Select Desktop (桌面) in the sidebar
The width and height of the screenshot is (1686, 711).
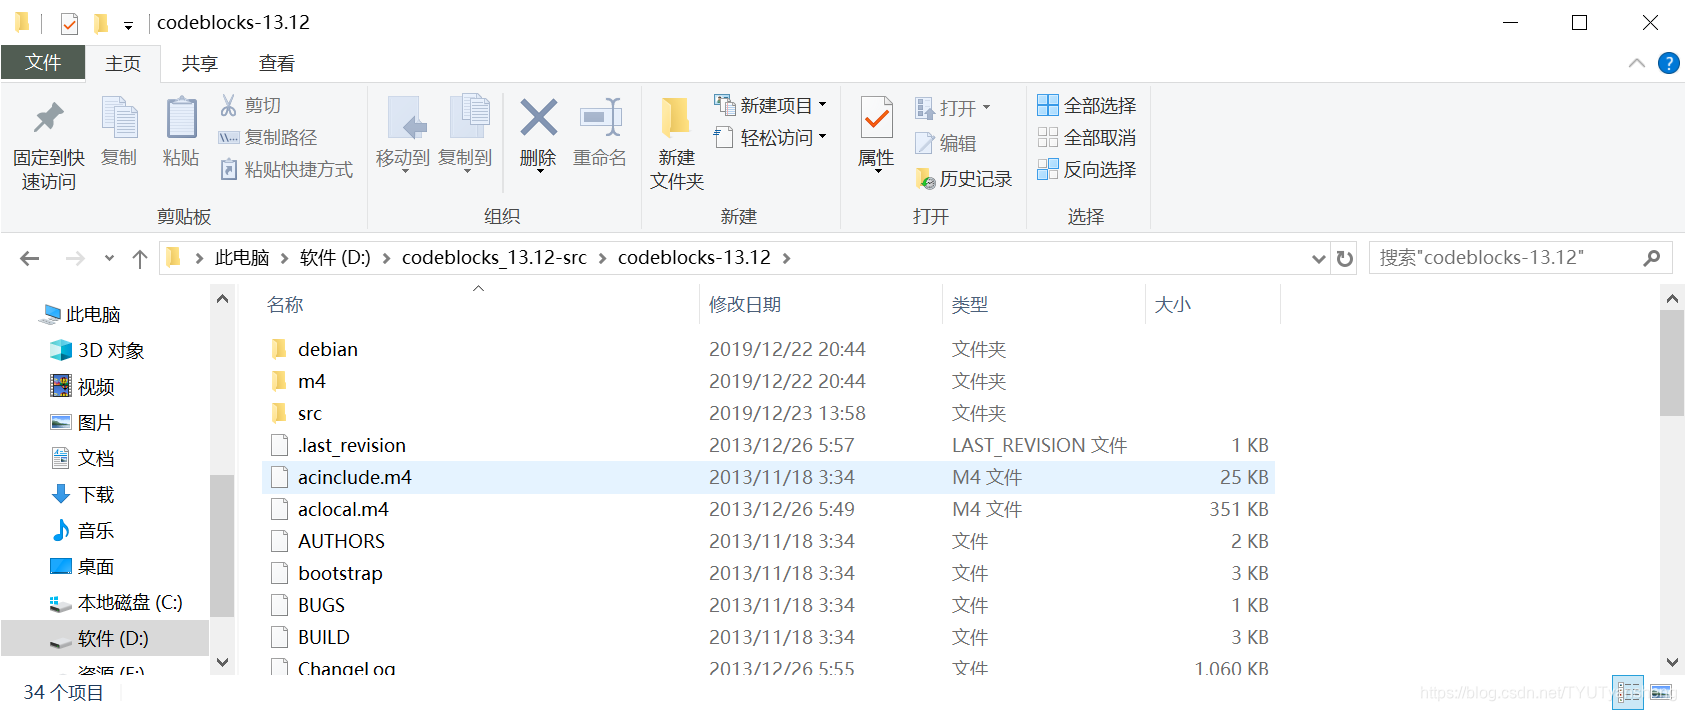click(x=83, y=566)
